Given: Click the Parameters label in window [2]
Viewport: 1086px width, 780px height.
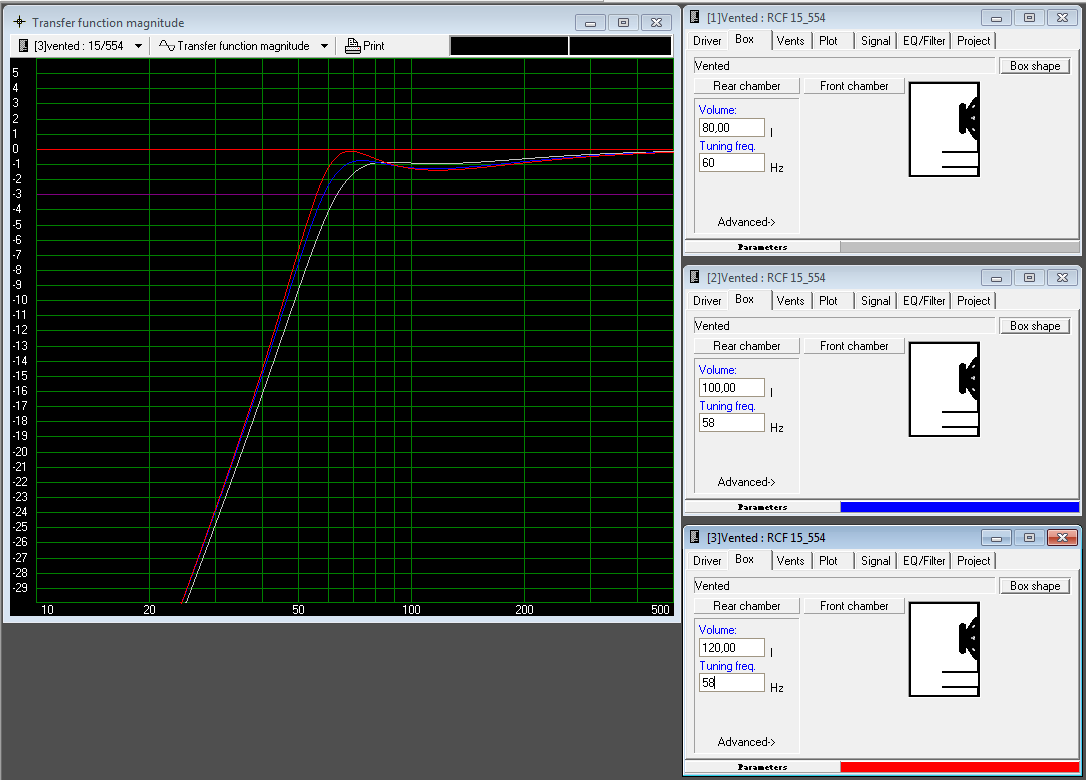Looking at the screenshot, I should click(x=762, y=506).
